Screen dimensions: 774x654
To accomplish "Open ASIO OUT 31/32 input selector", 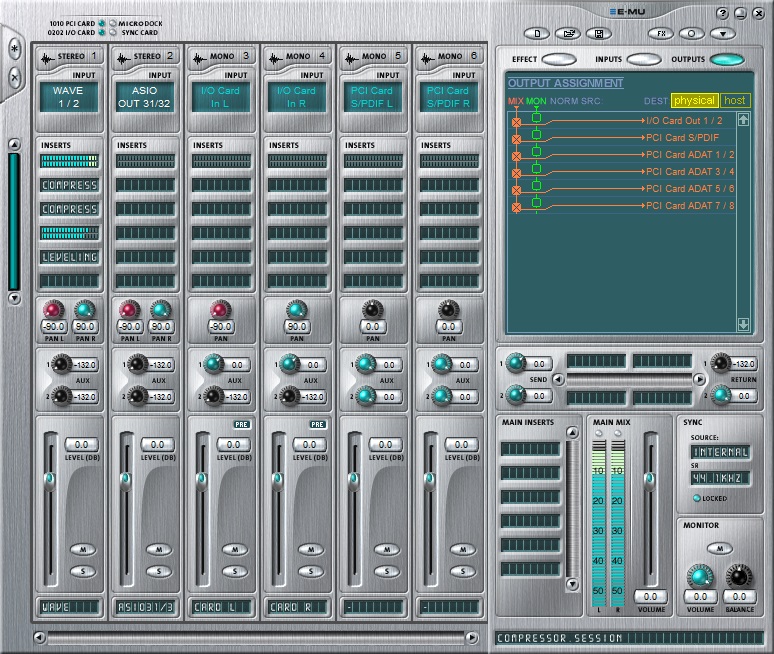I will [x=145, y=97].
